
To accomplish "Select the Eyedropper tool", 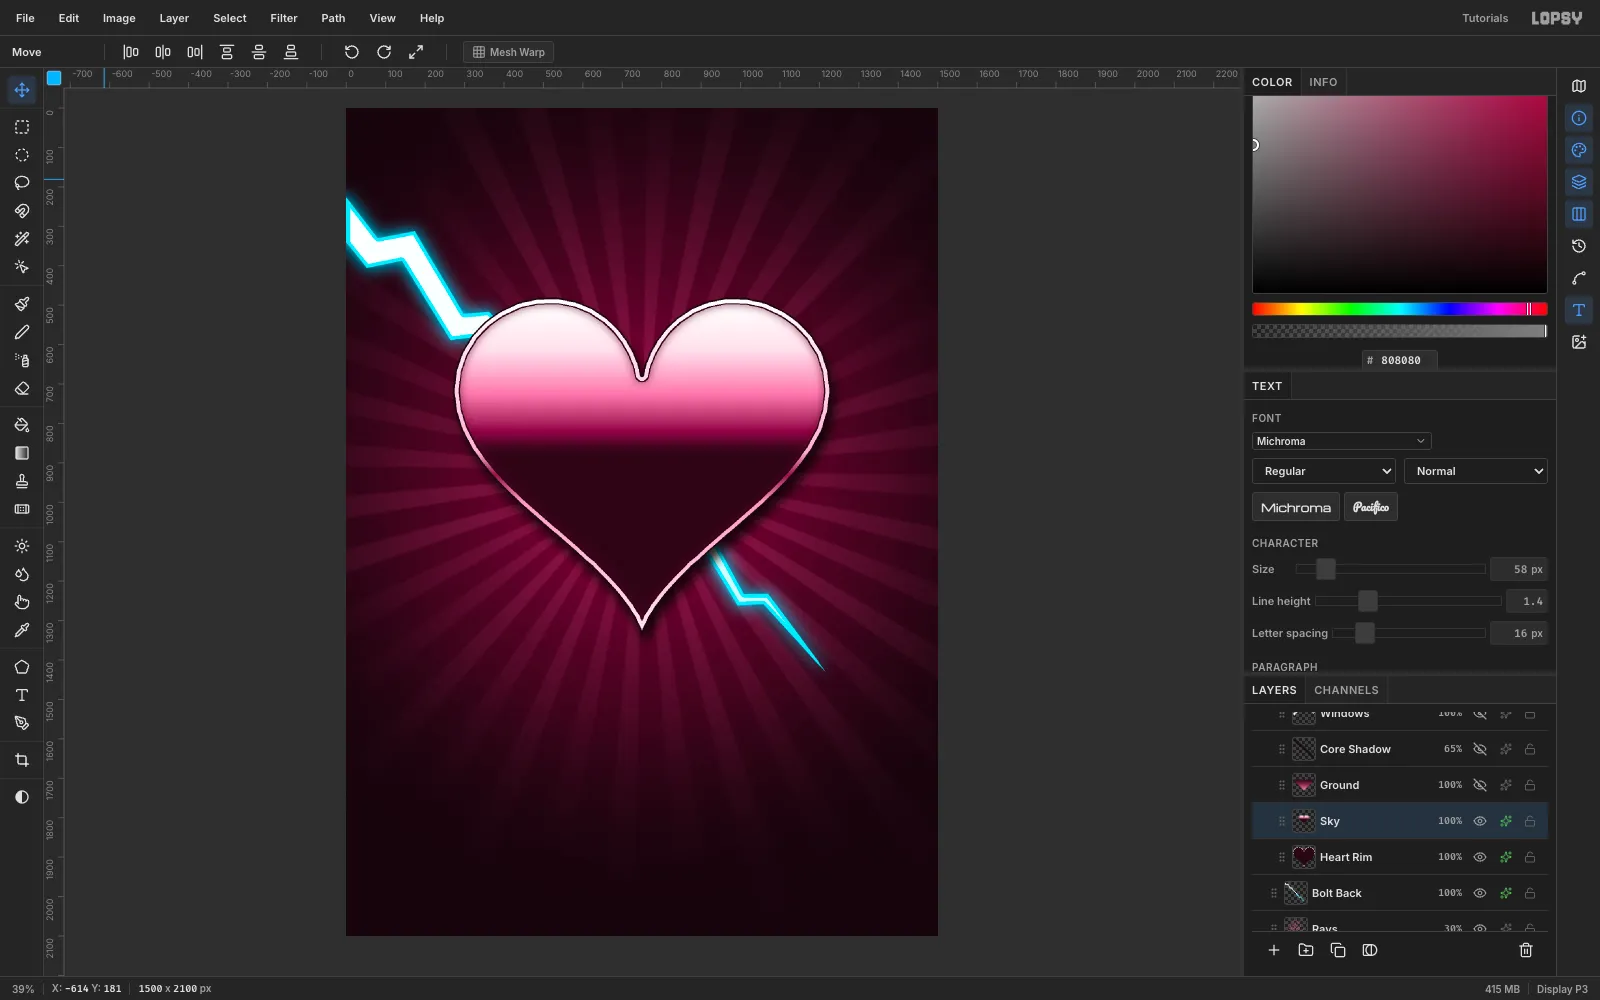I will click(x=22, y=630).
